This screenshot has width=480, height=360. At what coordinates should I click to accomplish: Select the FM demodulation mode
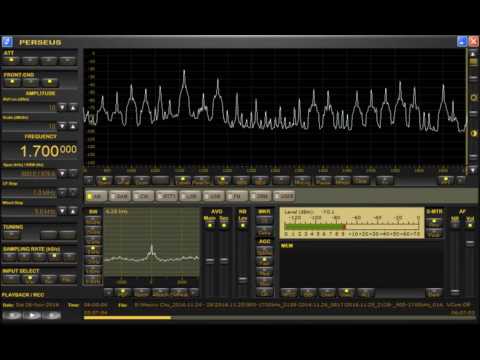(237, 196)
